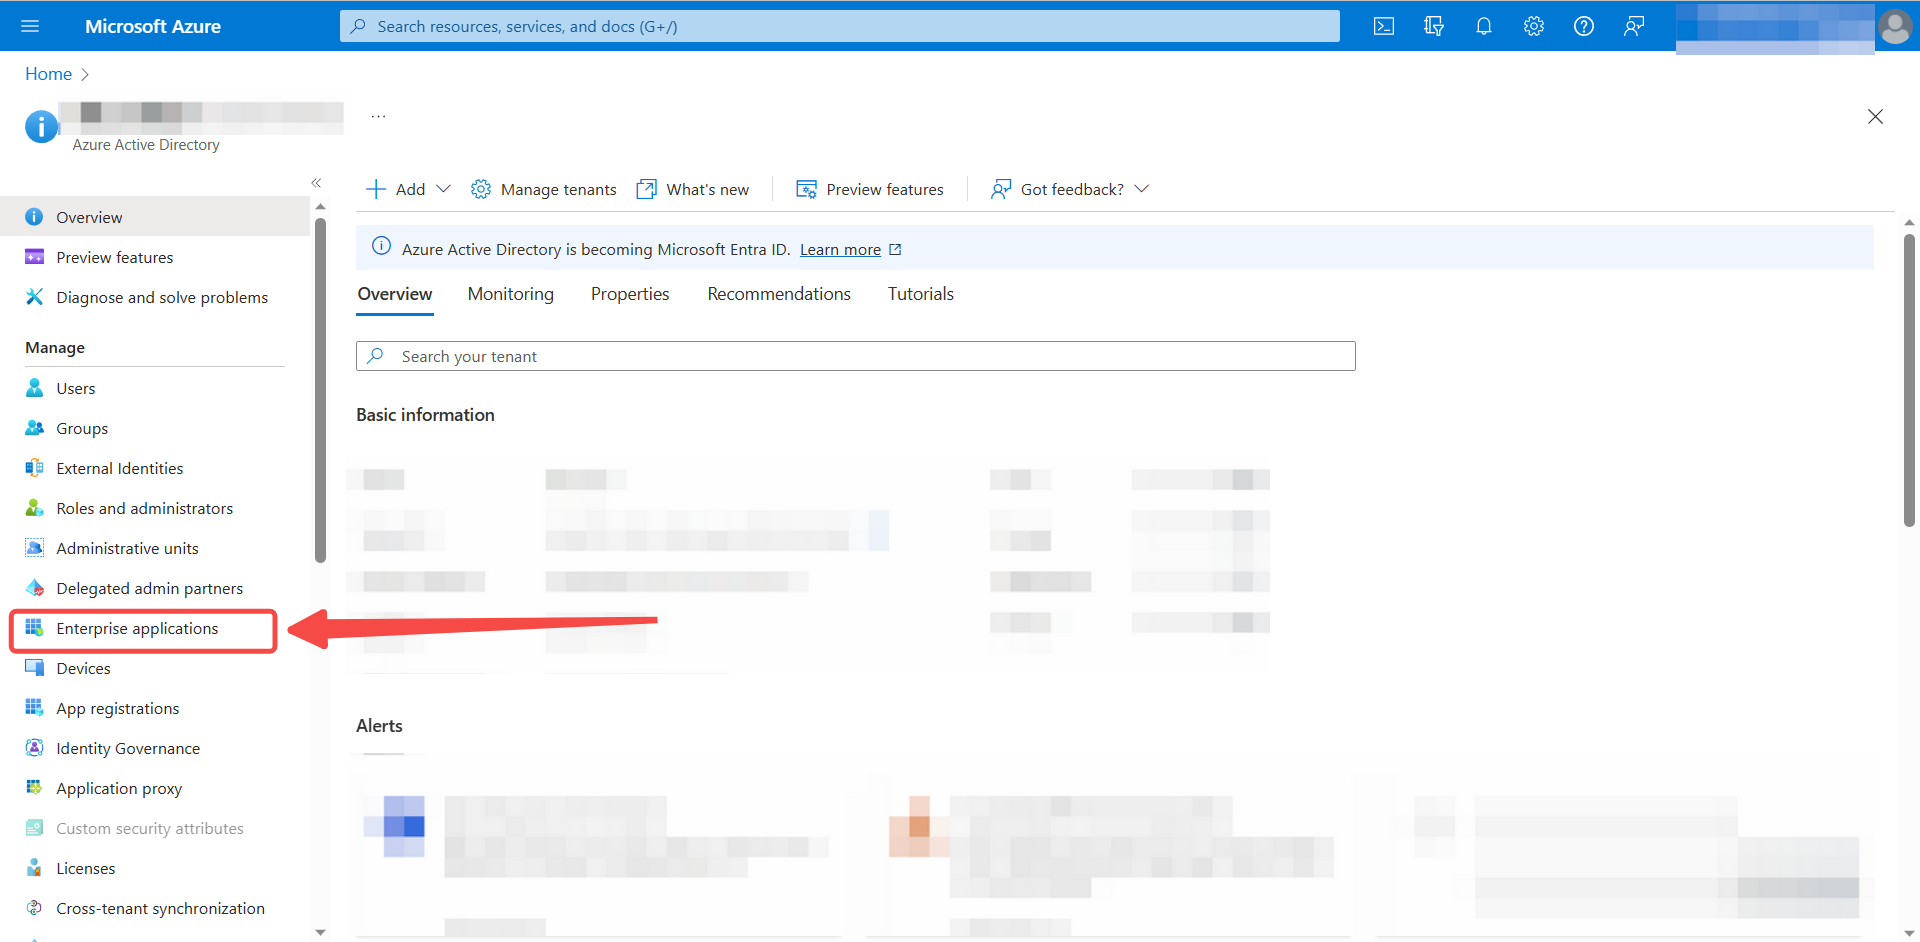1920x942 pixels.
Task: Open portal settings gear
Action: 1534,26
